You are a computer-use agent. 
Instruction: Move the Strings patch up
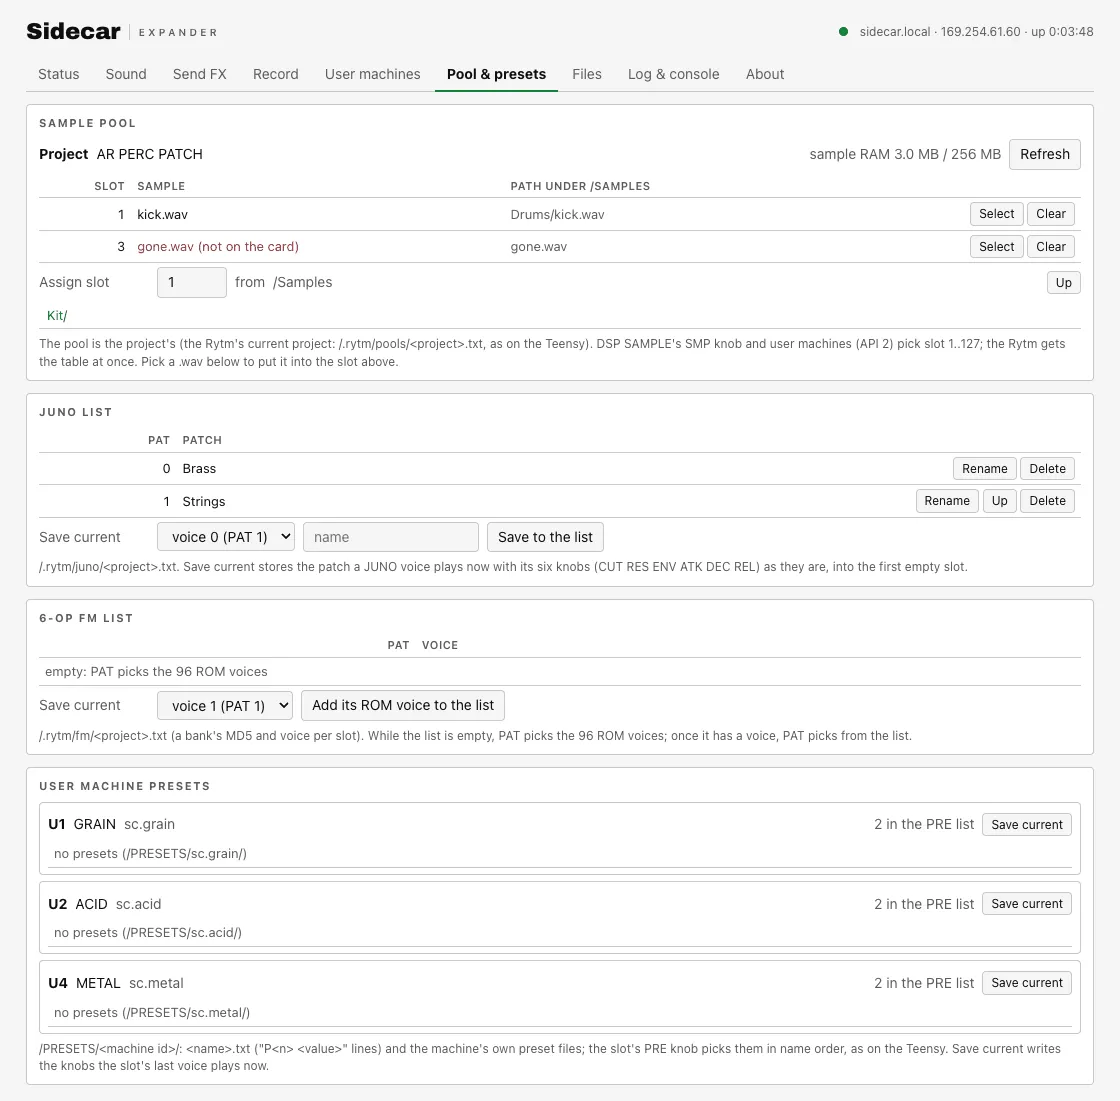click(999, 501)
